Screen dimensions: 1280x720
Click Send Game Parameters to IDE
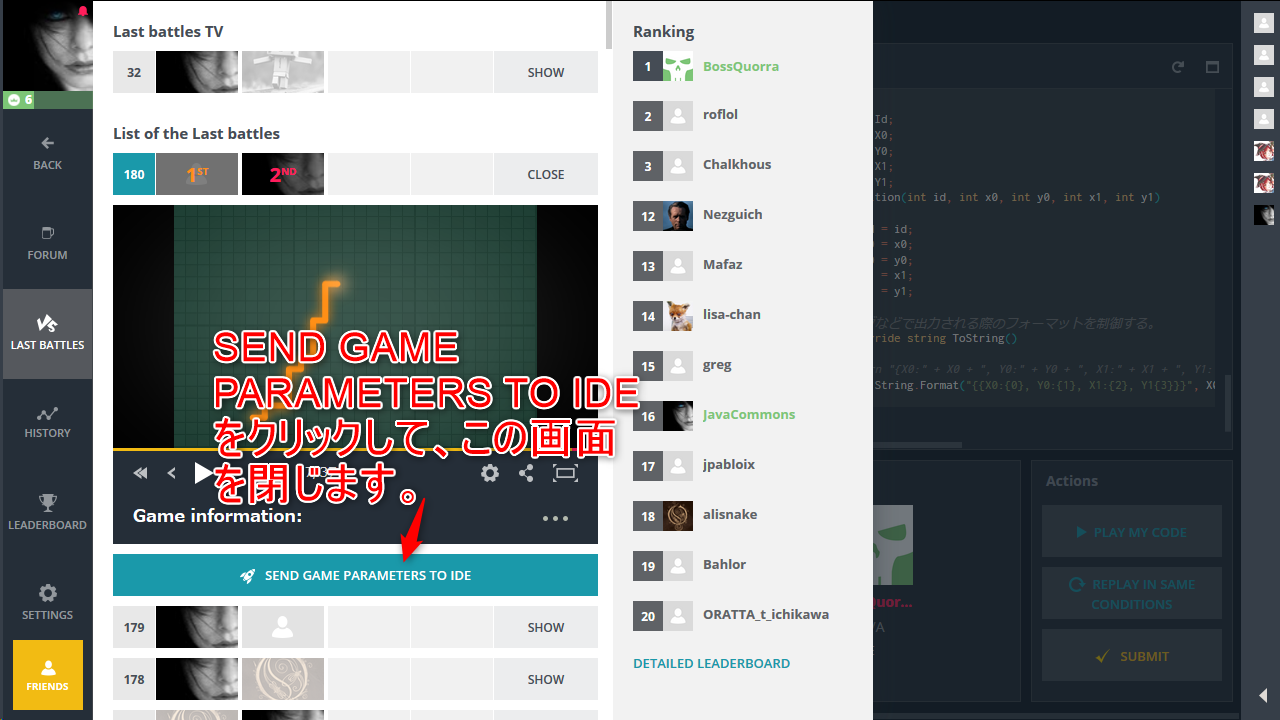tap(355, 575)
